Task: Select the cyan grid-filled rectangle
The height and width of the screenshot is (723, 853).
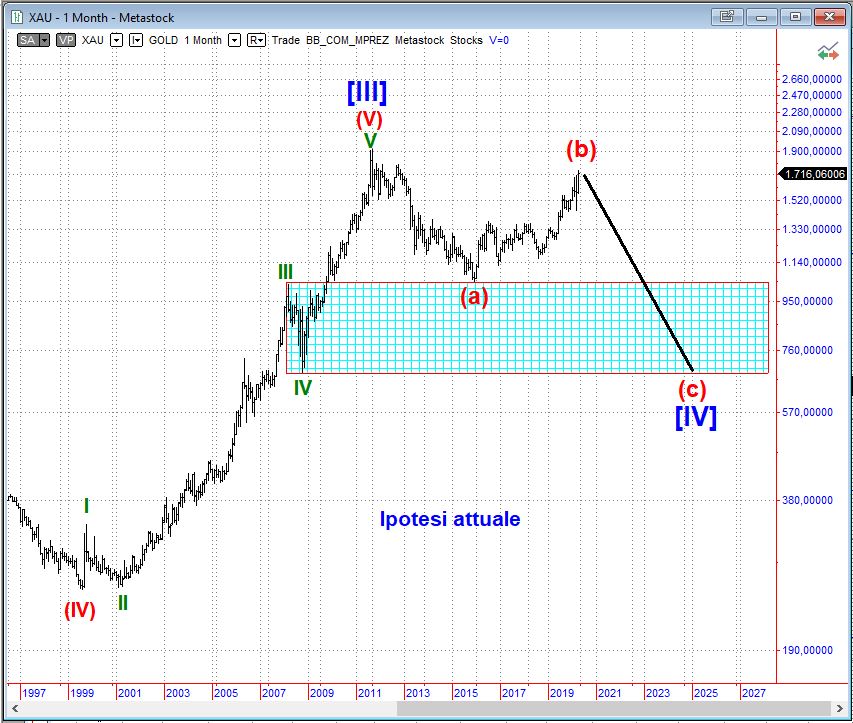Action: pyautogui.click(x=527, y=328)
